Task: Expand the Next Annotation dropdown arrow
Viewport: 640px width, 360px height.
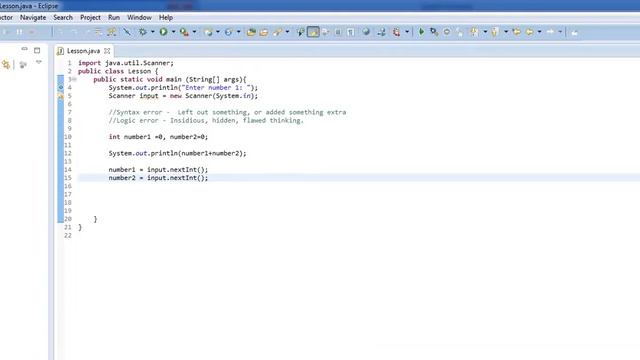Action: click(485, 32)
